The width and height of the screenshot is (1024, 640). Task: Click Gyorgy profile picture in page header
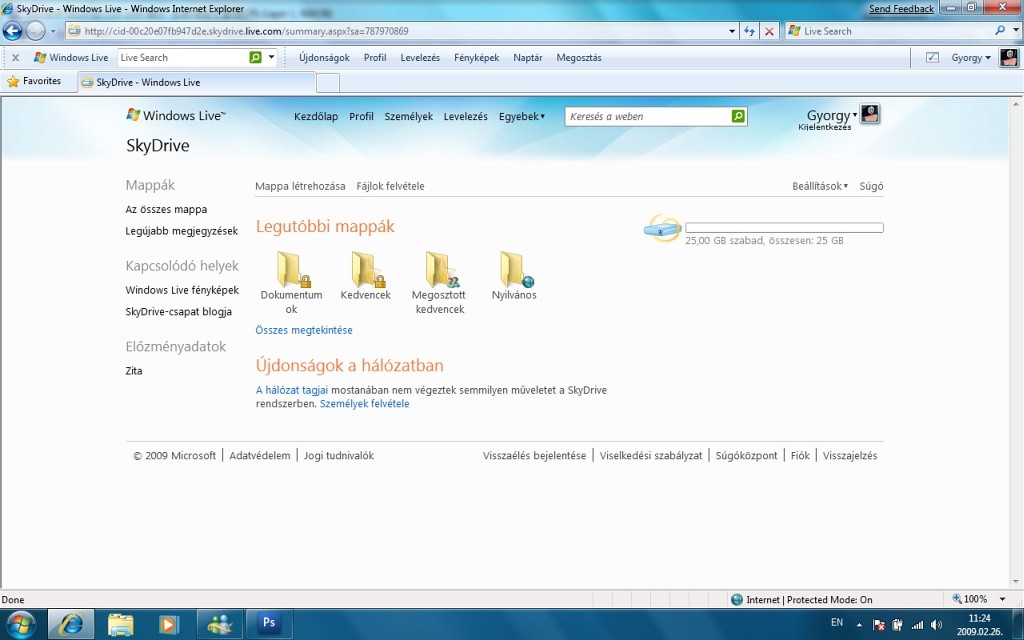870,114
